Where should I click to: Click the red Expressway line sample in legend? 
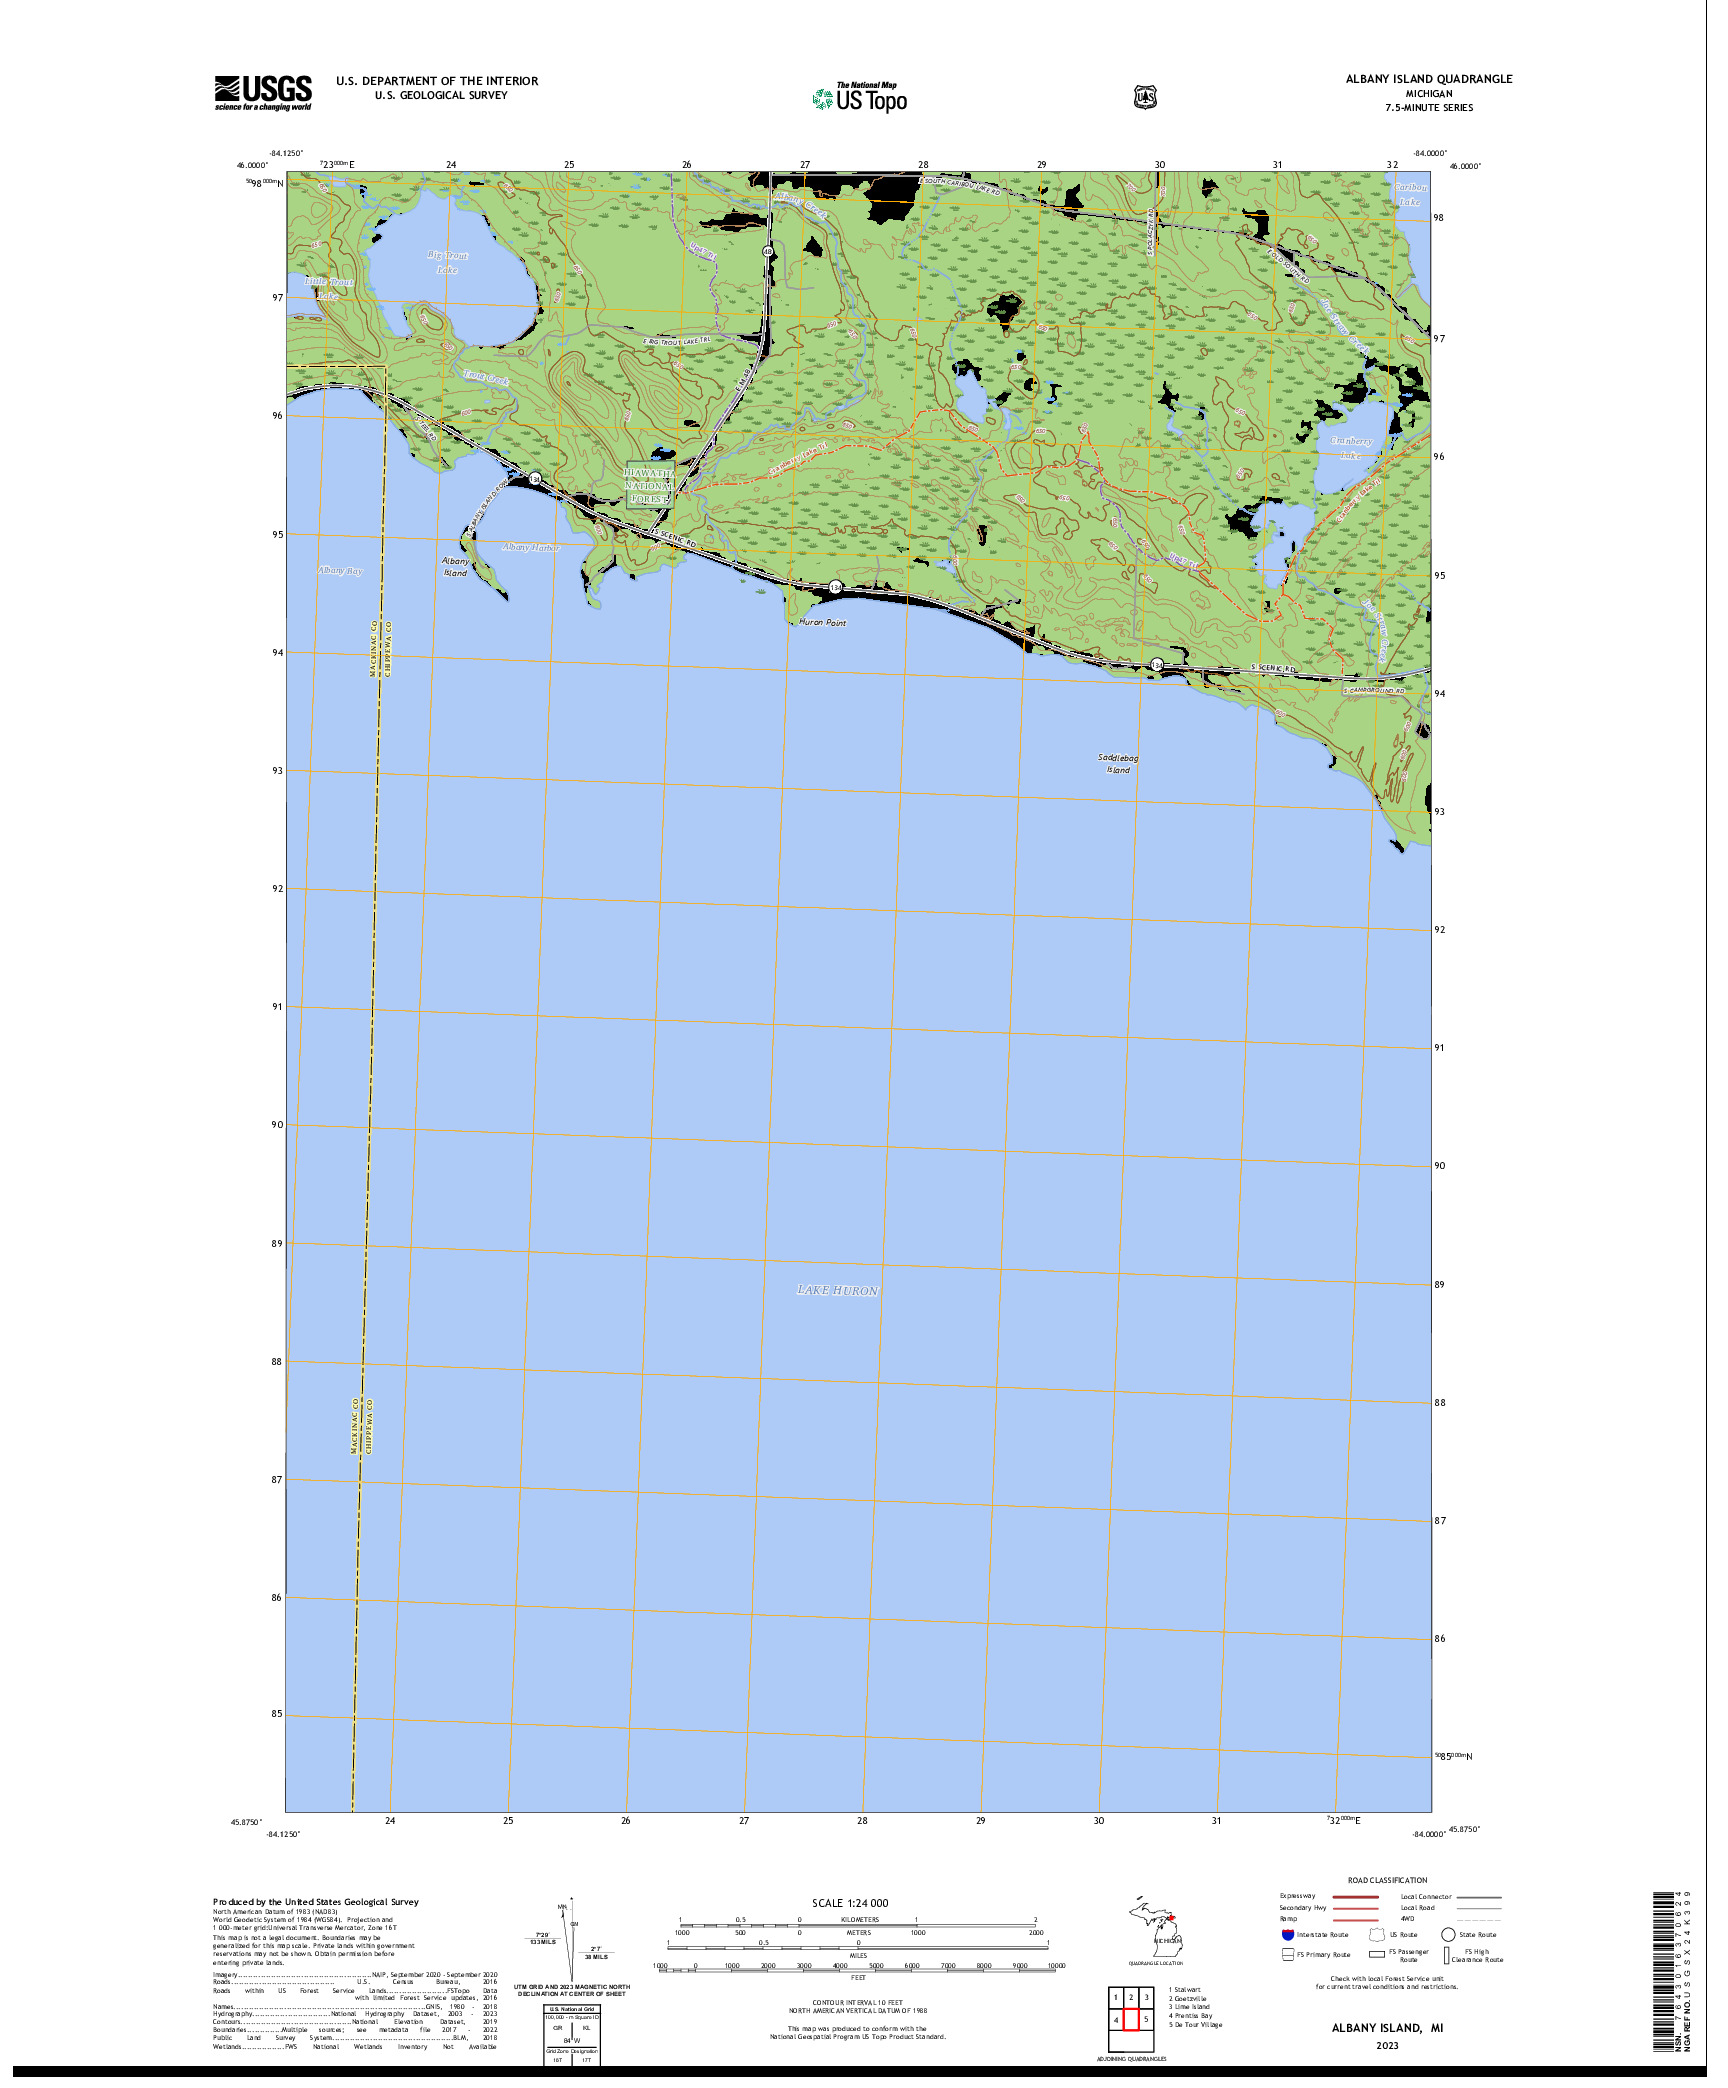tap(1355, 1896)
